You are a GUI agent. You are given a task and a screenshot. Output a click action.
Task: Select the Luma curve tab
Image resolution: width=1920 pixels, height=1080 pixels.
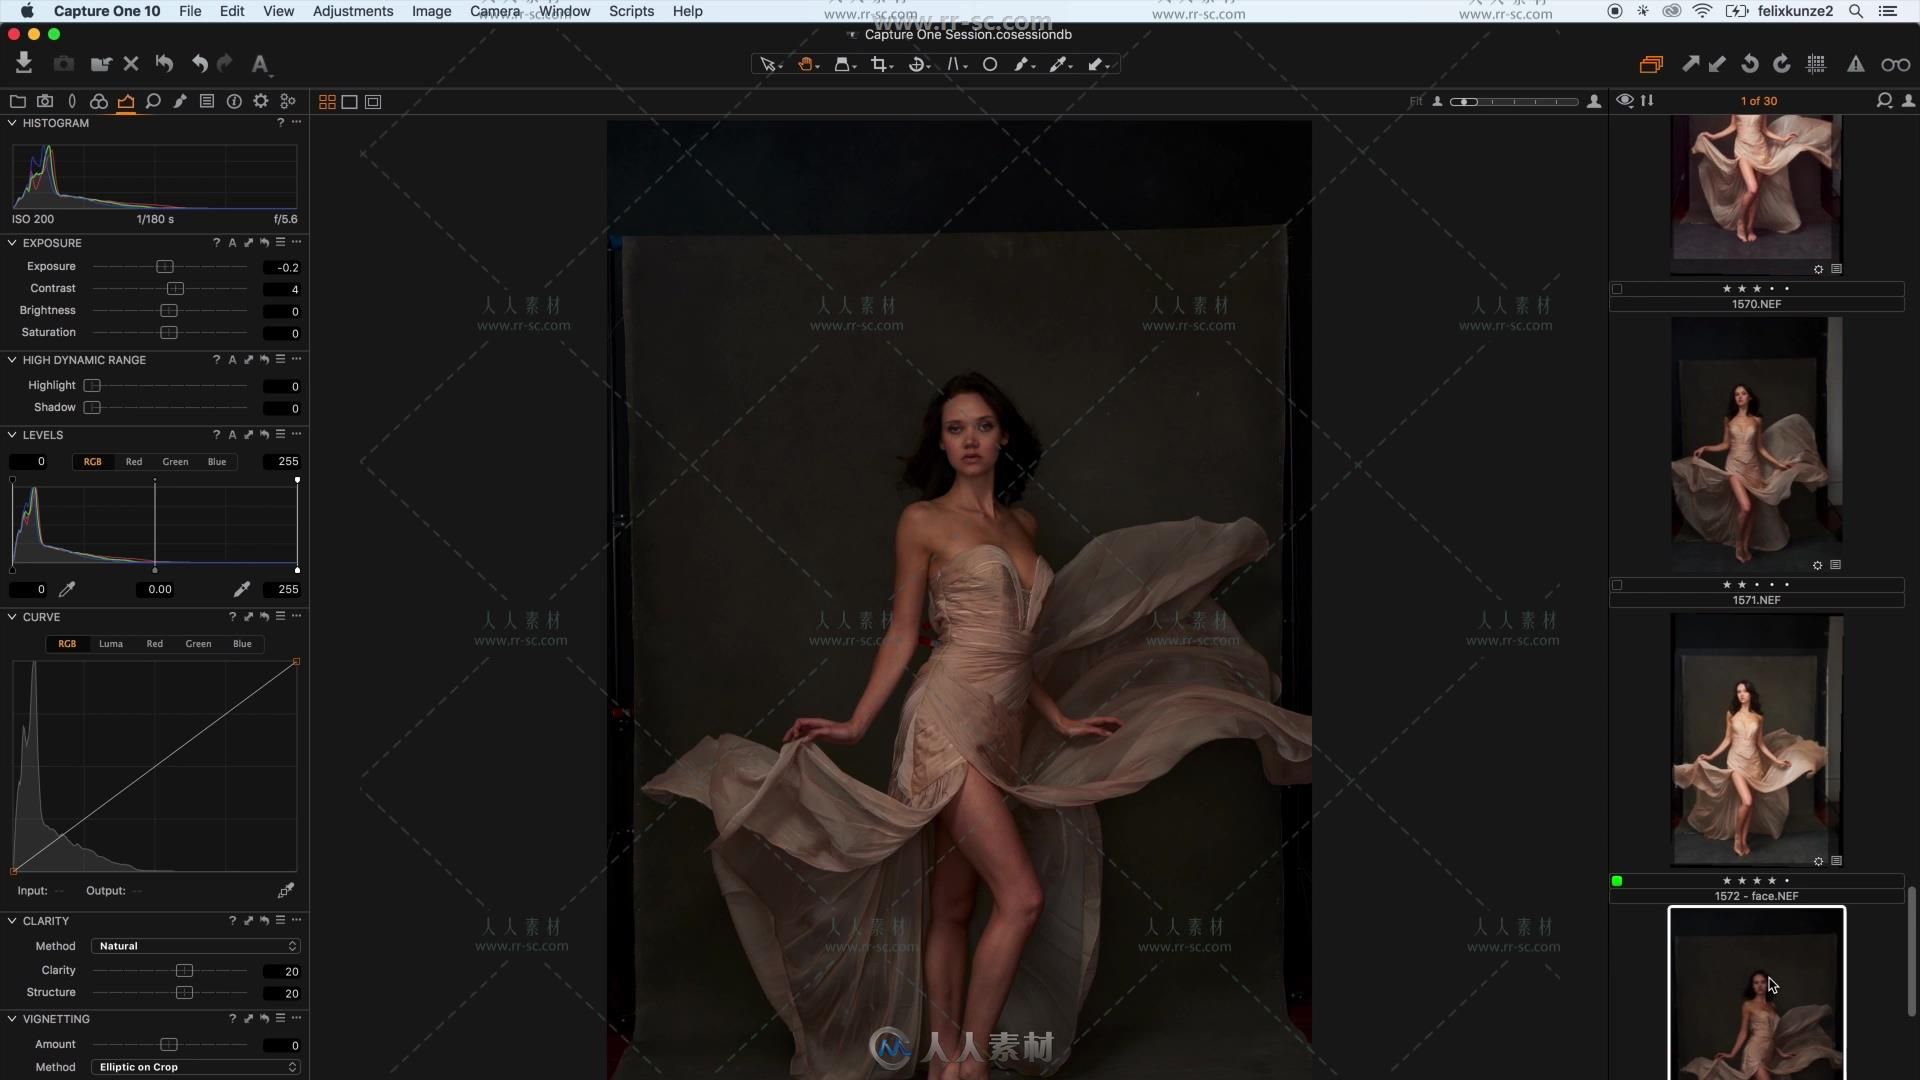[x=111, y=644]
